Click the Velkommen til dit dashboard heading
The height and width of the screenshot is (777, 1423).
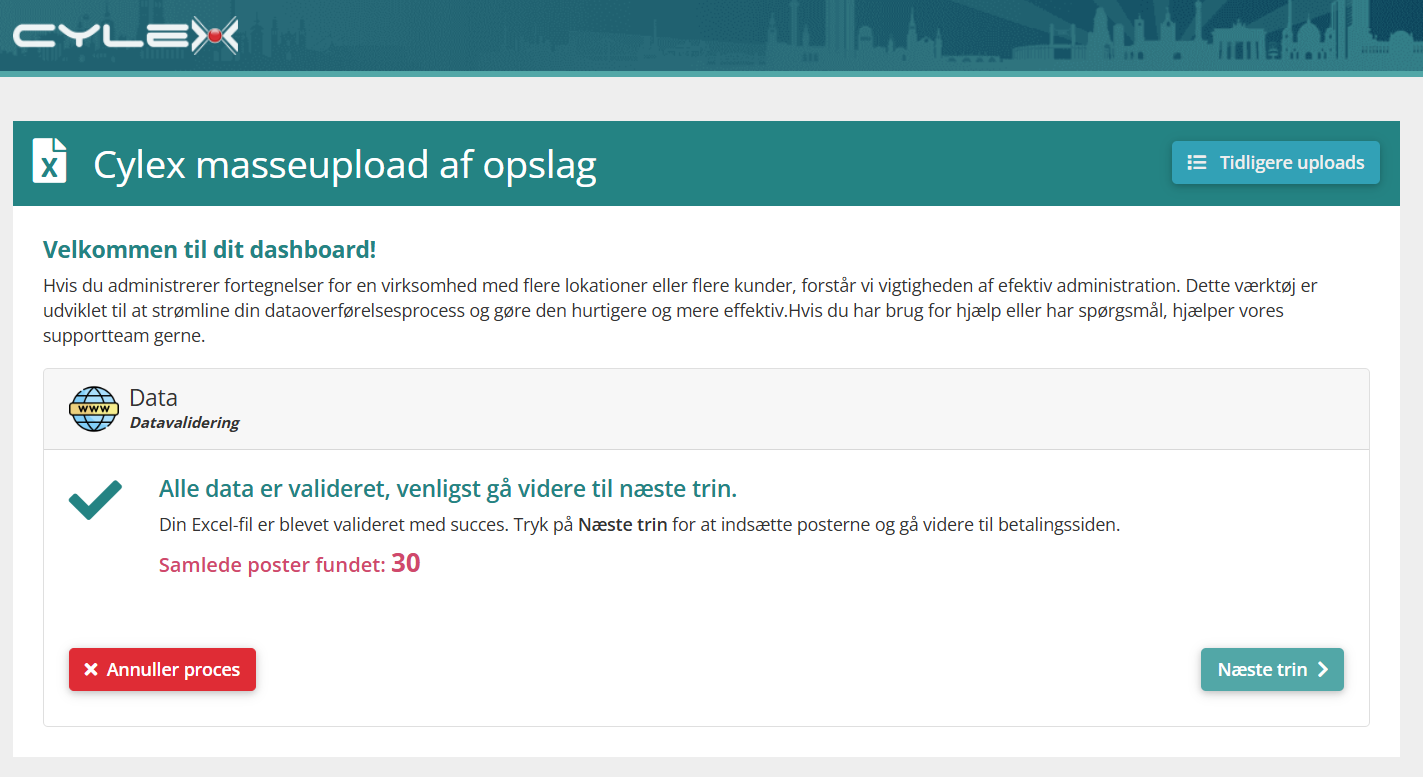(210, 250)
